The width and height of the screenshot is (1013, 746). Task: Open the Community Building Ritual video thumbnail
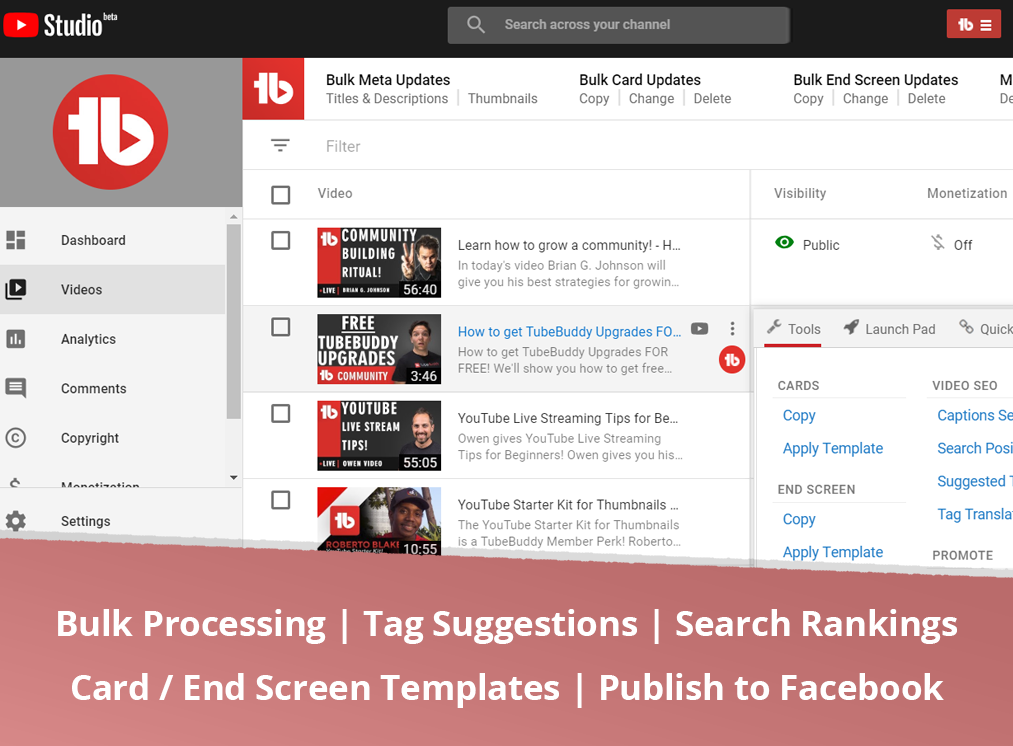pyautogui.click(x=379, y=262)
